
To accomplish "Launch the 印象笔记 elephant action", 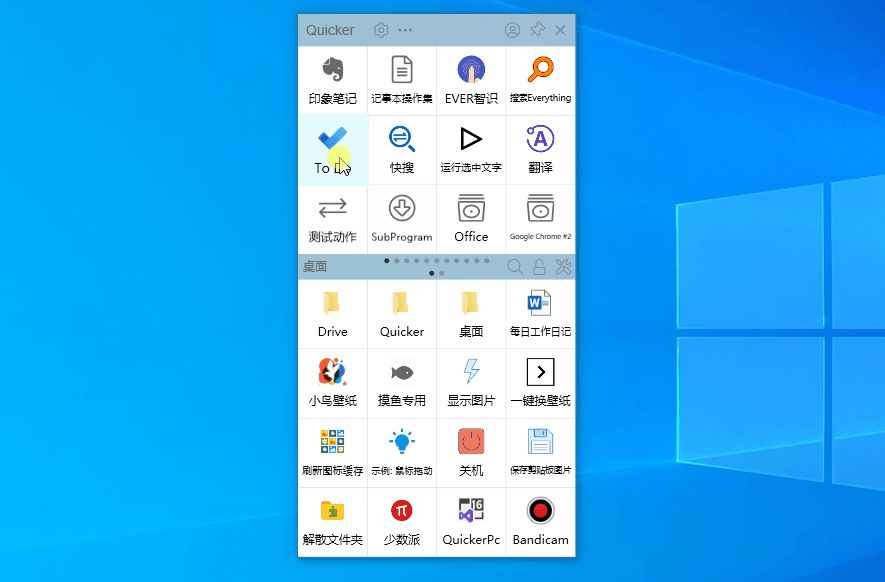I will (332, 81).
